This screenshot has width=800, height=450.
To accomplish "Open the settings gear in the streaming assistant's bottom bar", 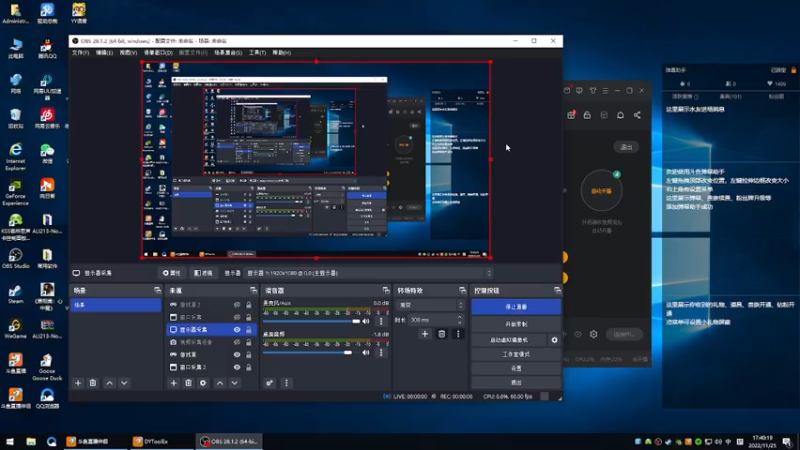I will [x=593, y=335].
